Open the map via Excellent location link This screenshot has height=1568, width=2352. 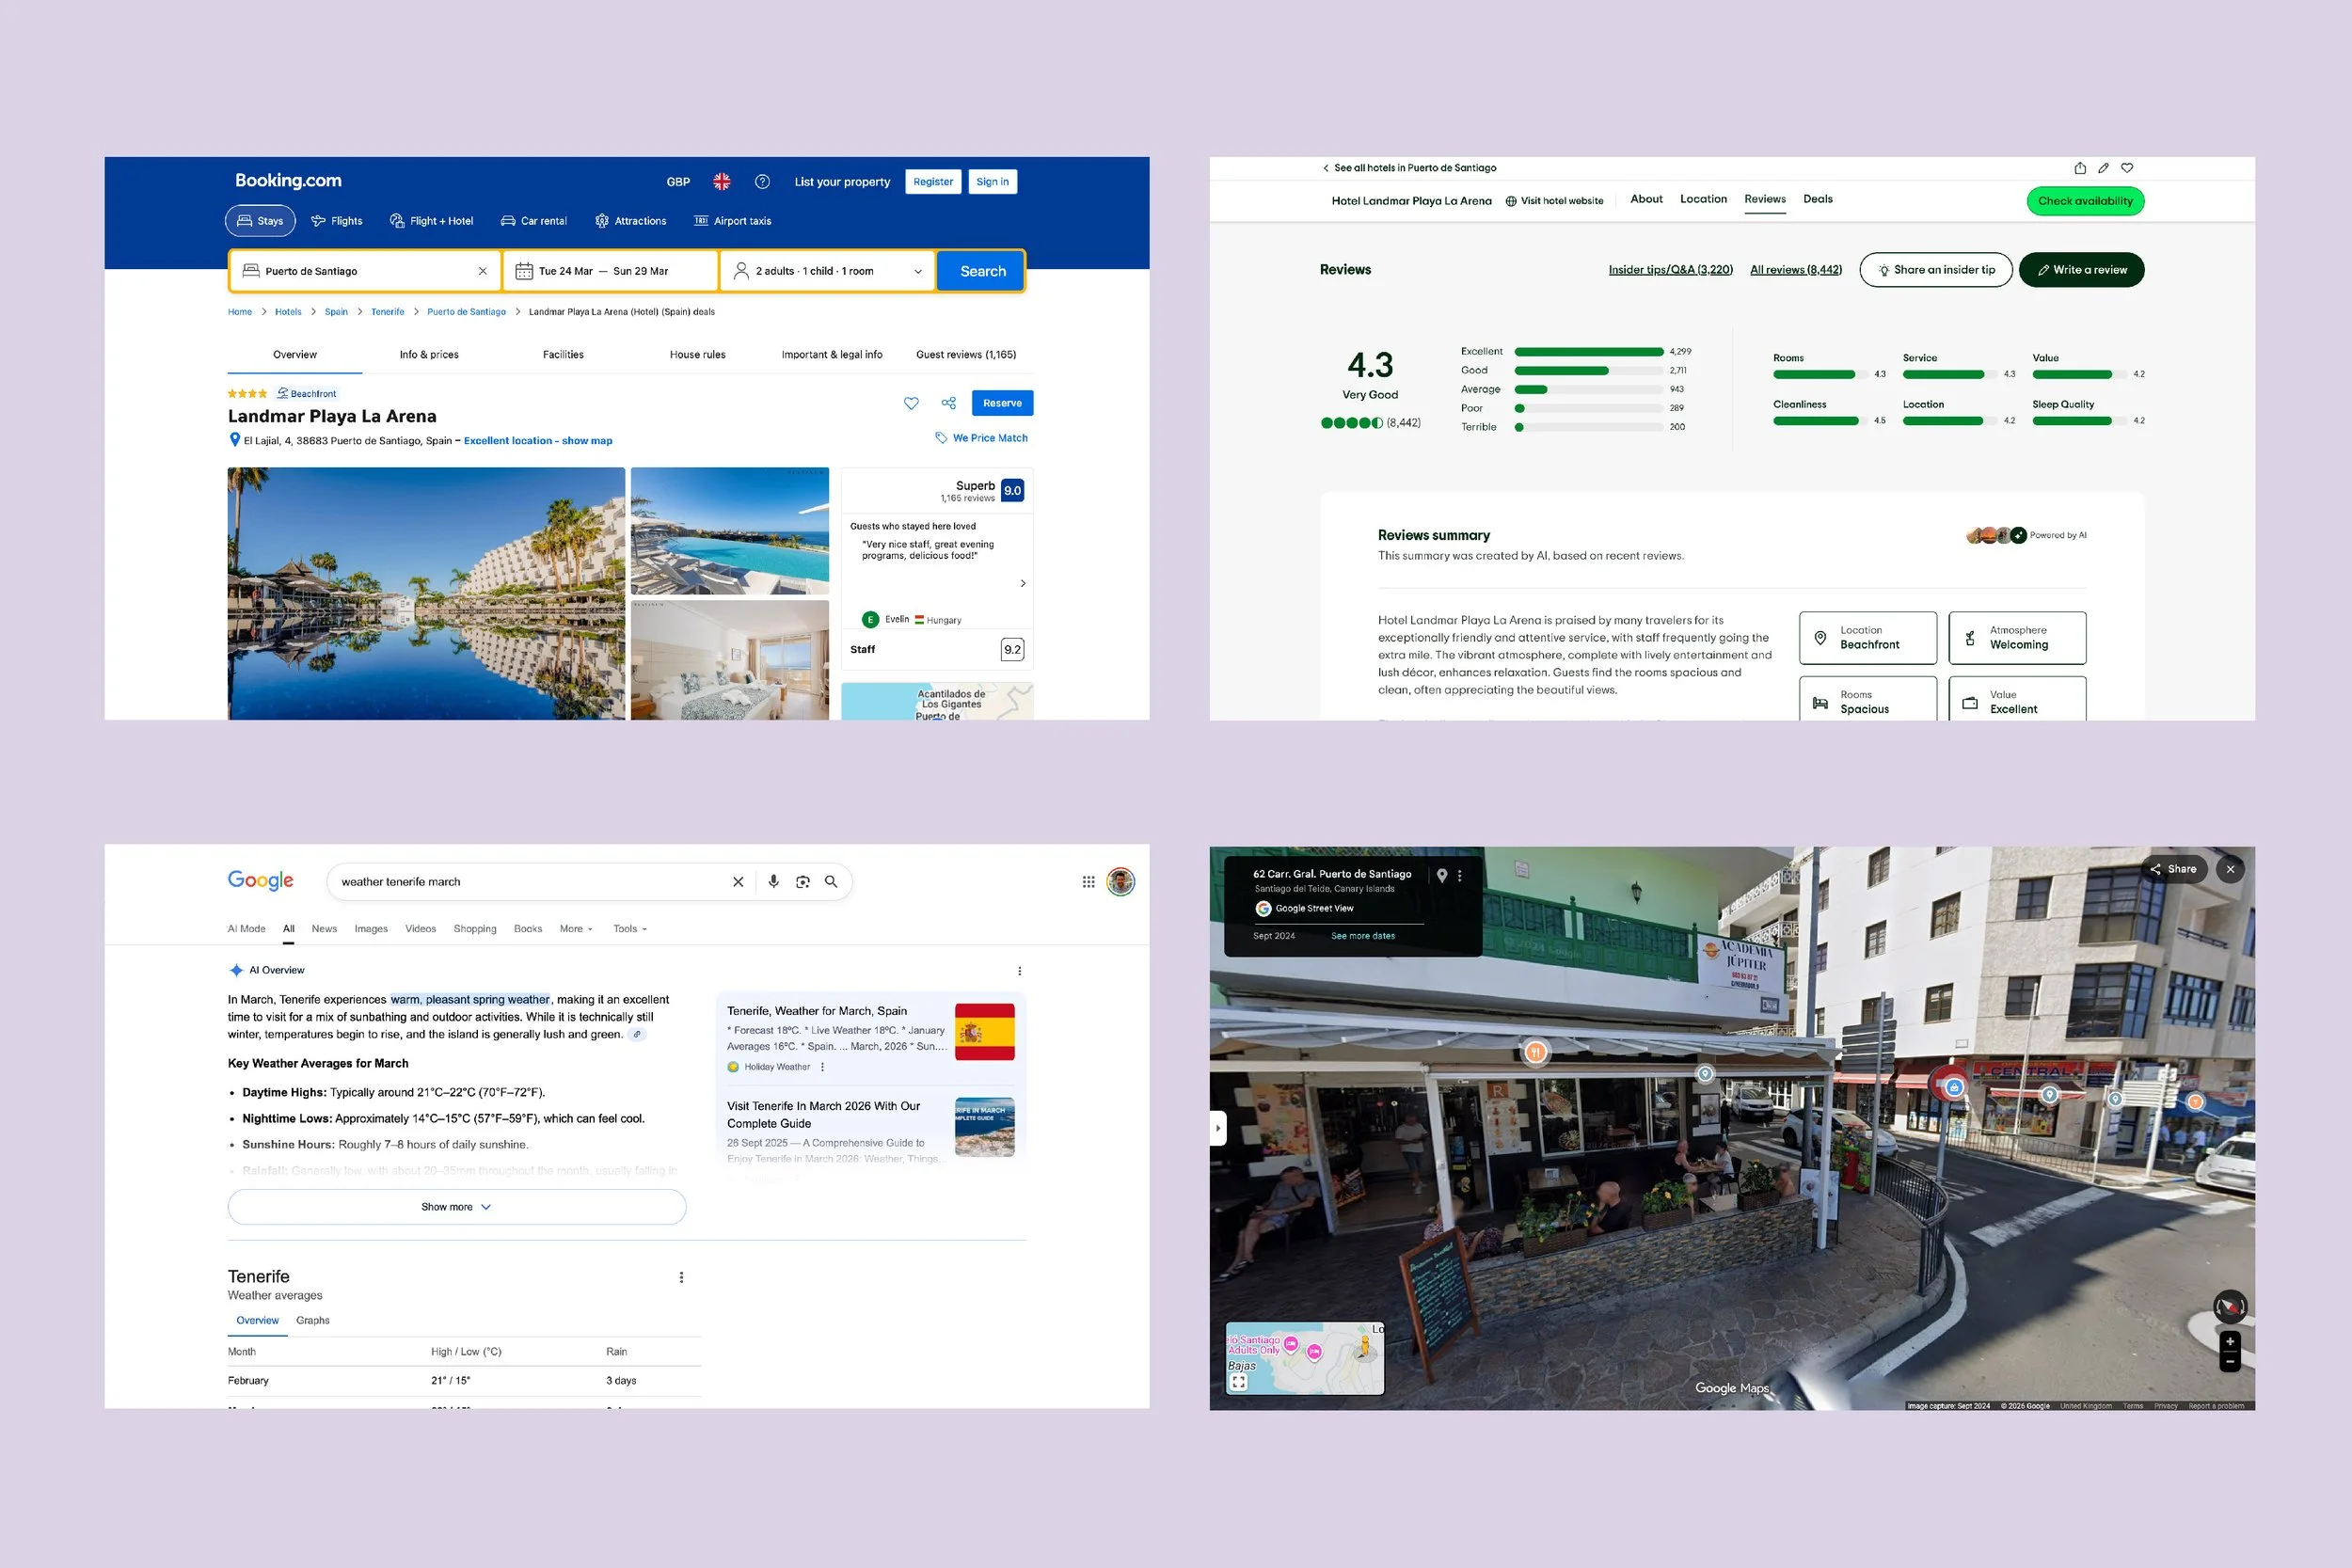(x=538, y=440)
